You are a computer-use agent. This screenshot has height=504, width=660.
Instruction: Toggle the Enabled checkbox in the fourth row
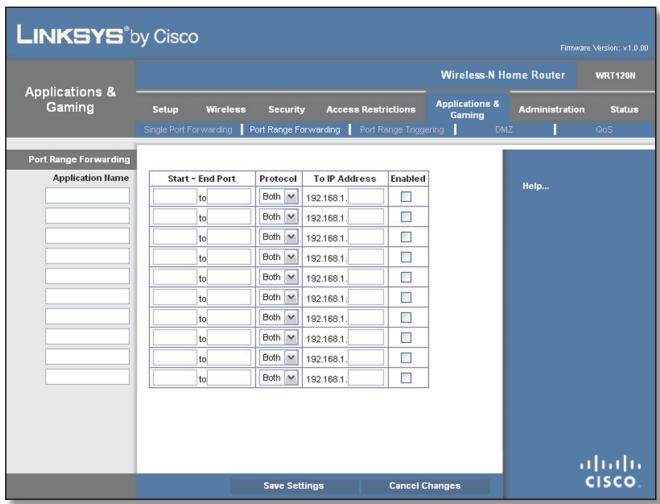[x=406, y=257]
